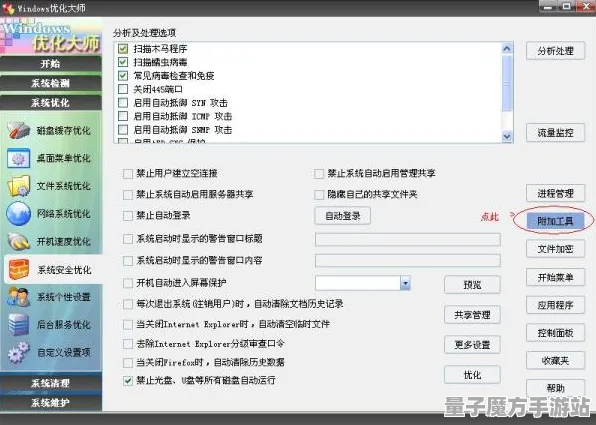
Task: Check 启用自动抵御 ICMP 攻击
Action: 123,116
